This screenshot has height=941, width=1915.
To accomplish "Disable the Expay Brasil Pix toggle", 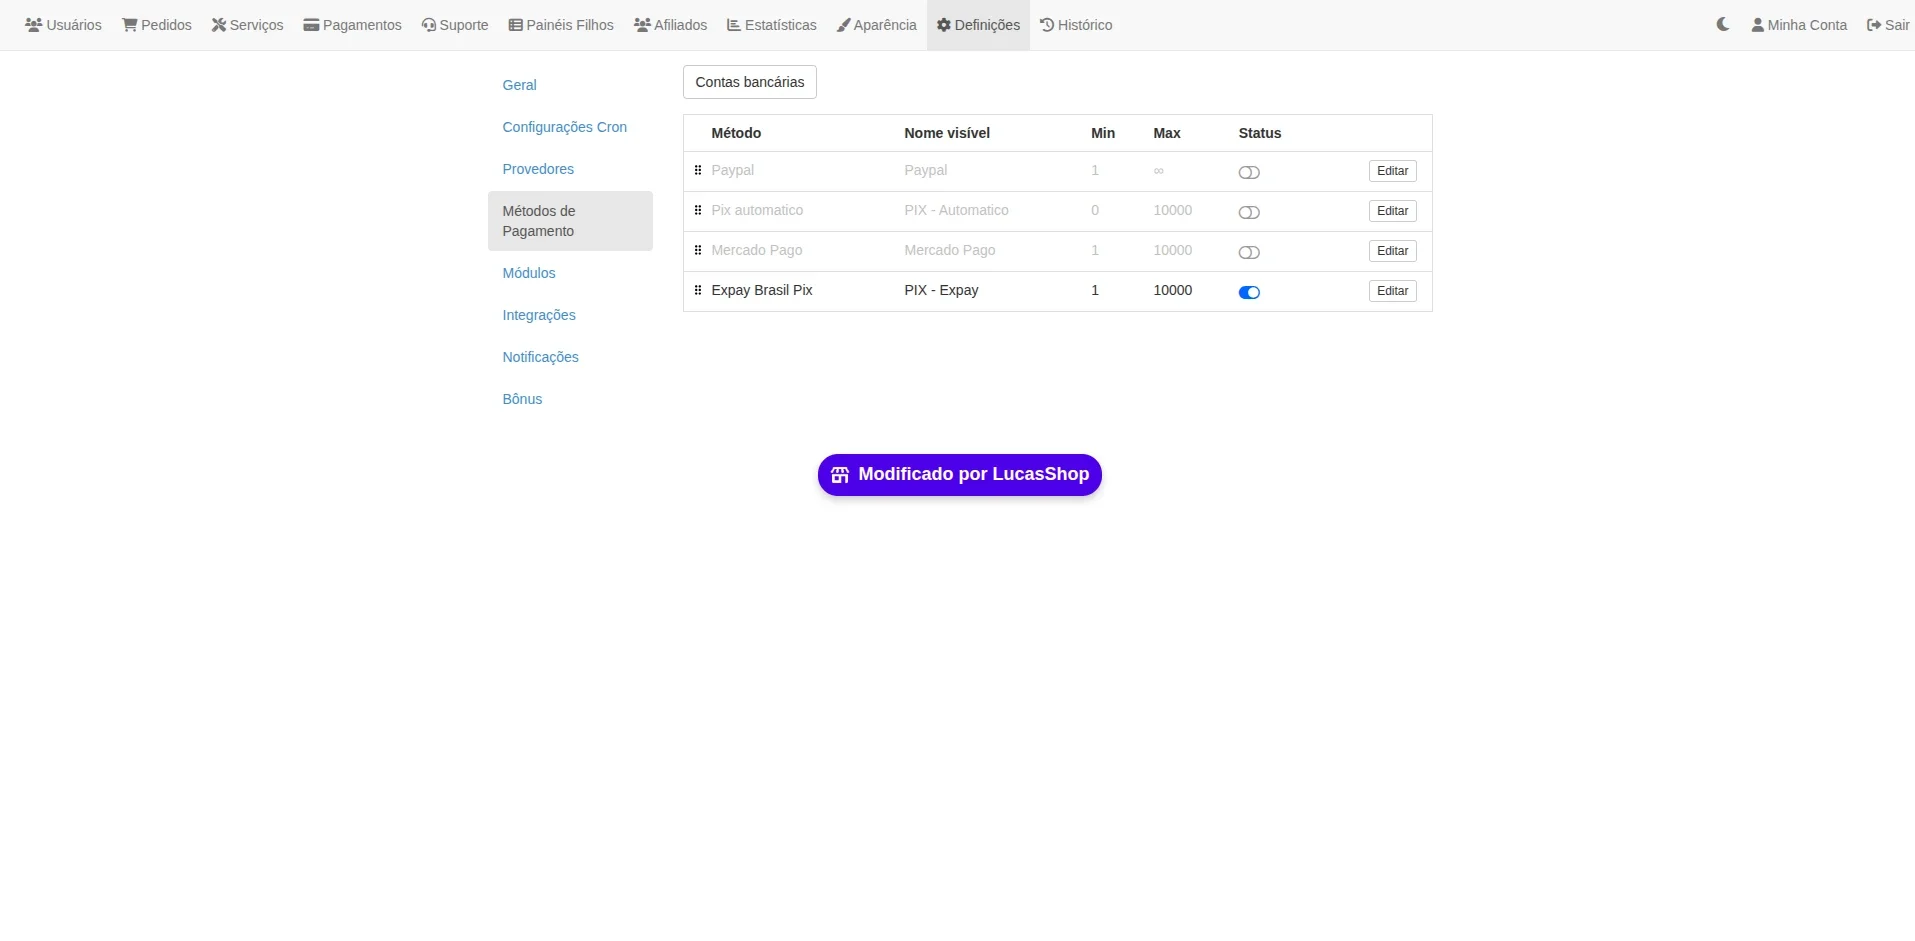I will (1249, 292).
